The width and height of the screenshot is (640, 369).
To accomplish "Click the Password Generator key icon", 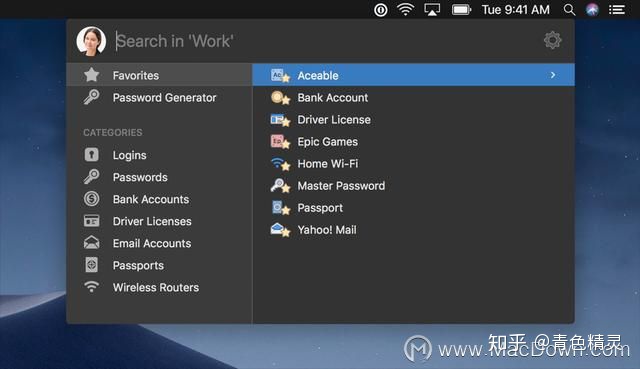I will [91, 97].
